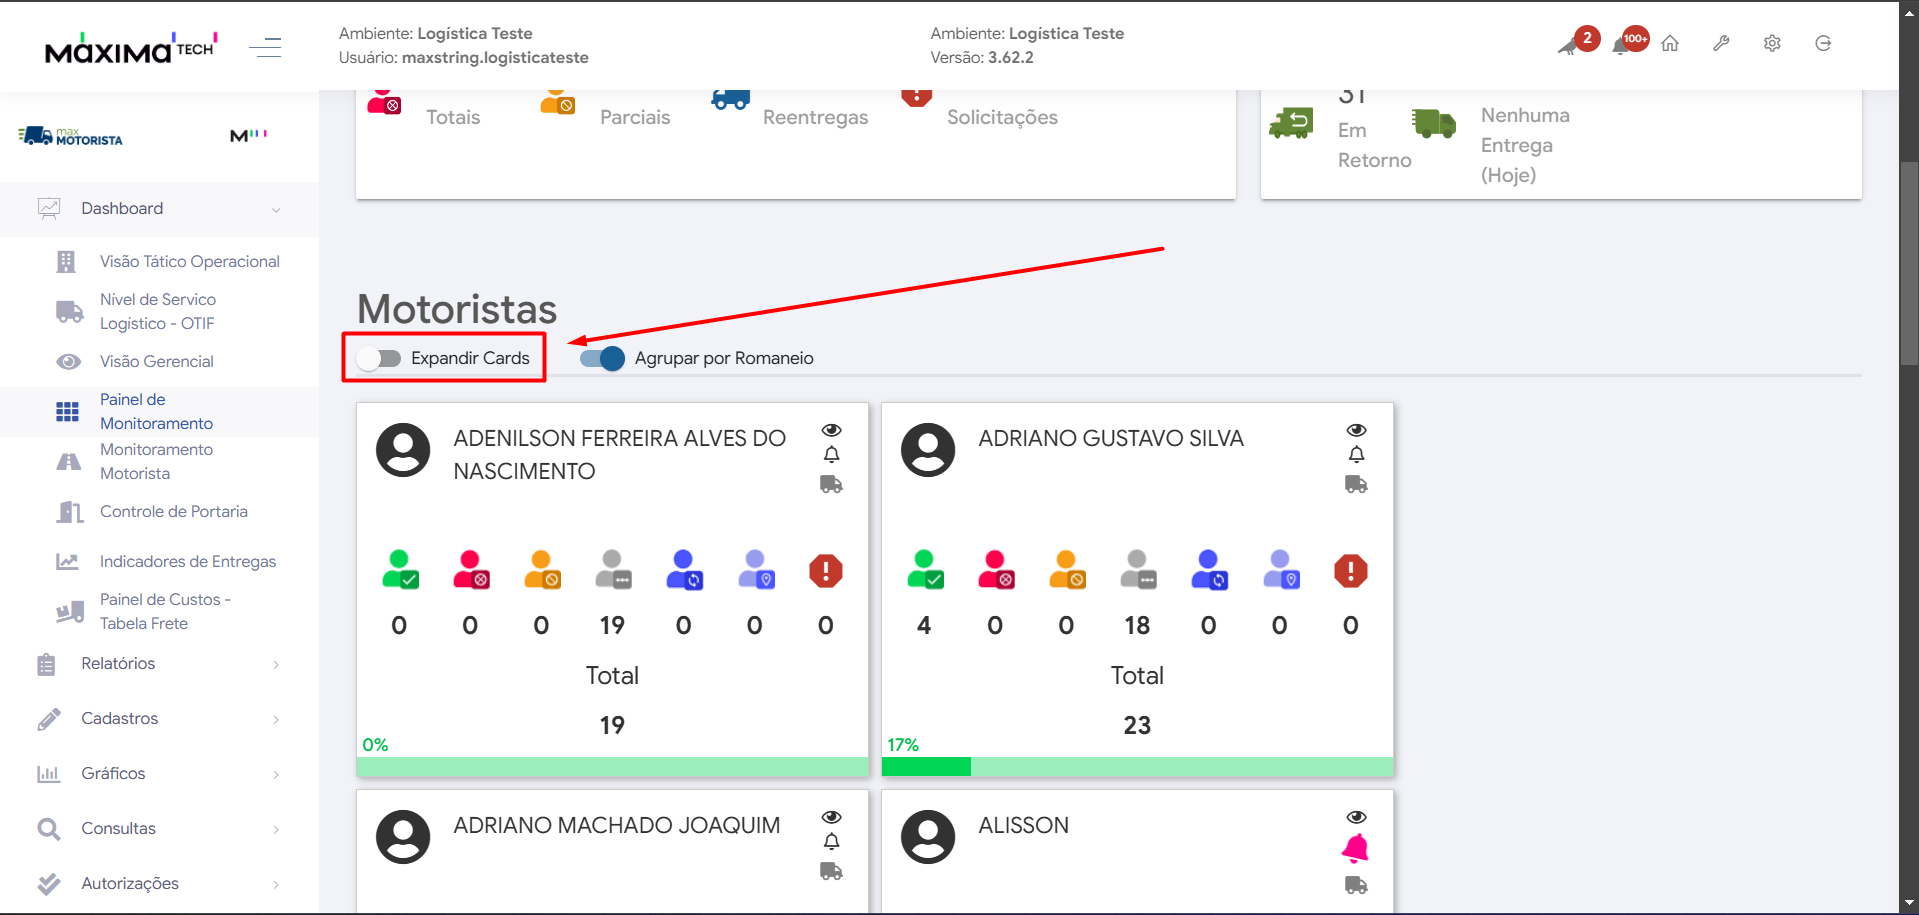Click the Em Retorno truck icon

1291,123
